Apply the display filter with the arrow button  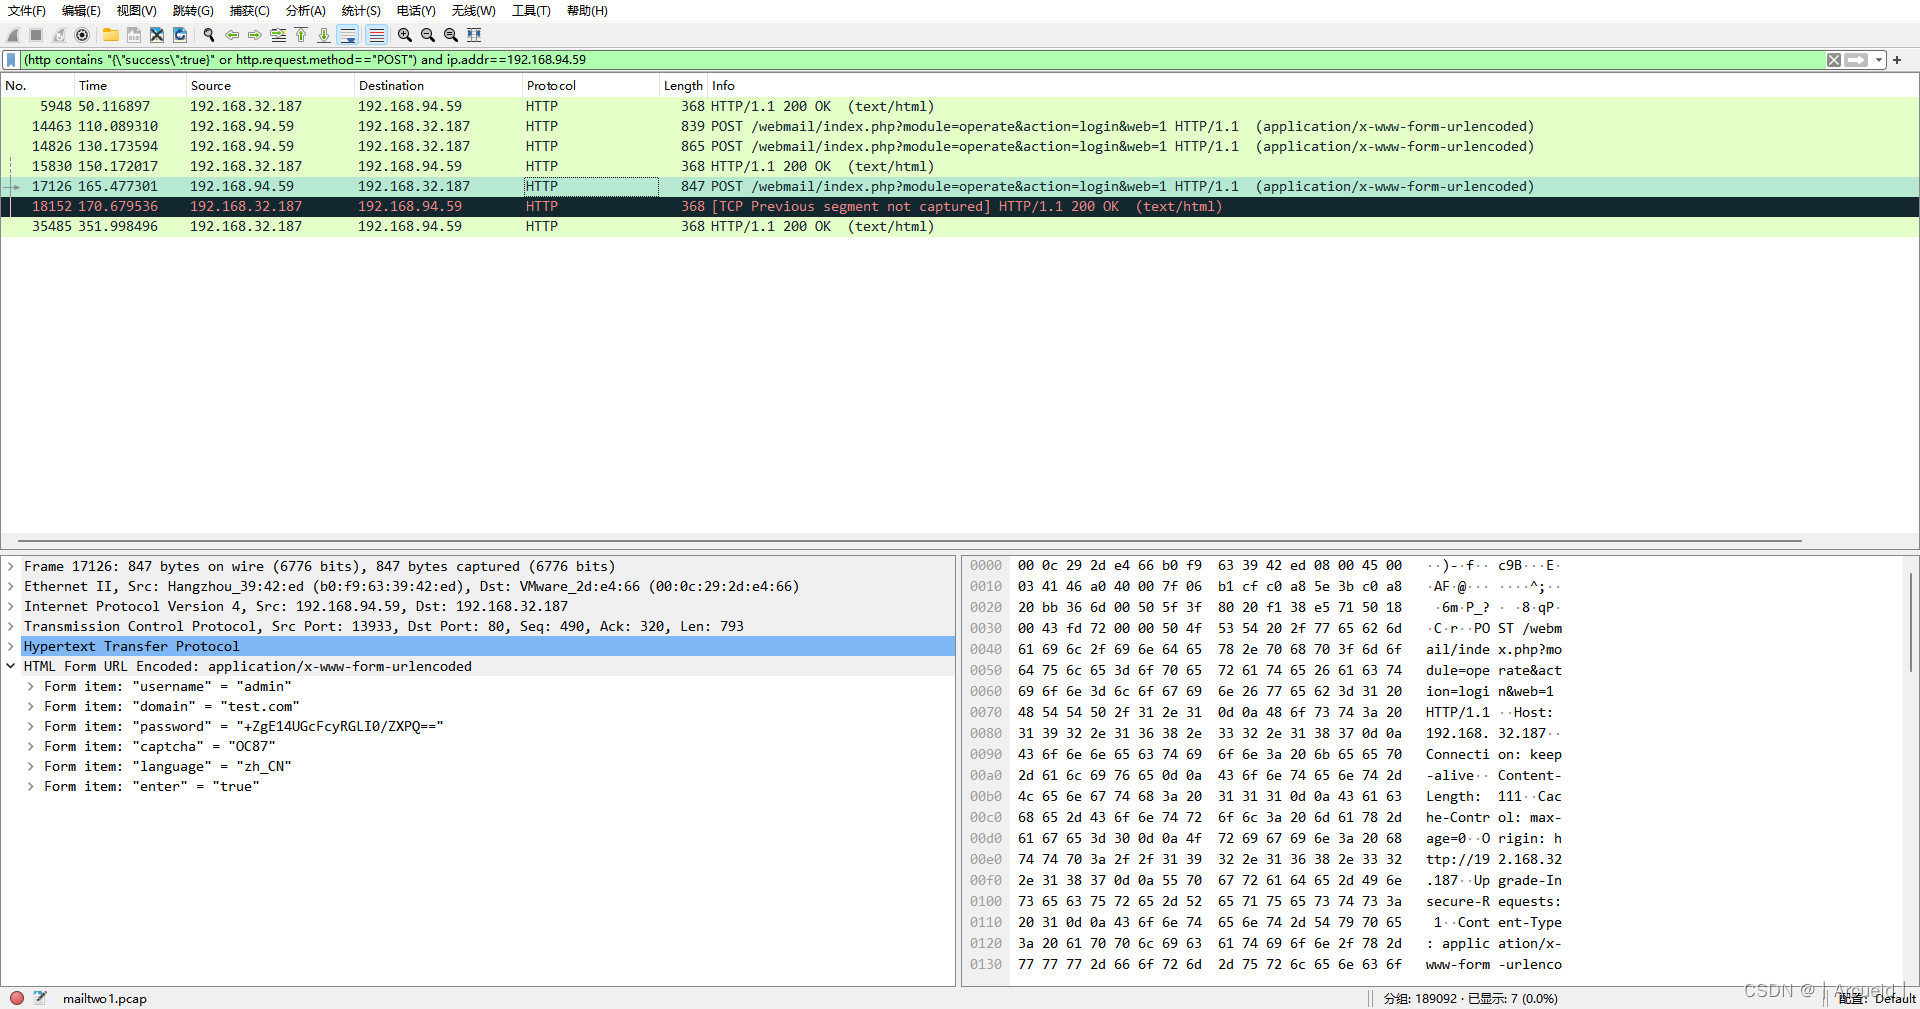tap(1857, 60)
